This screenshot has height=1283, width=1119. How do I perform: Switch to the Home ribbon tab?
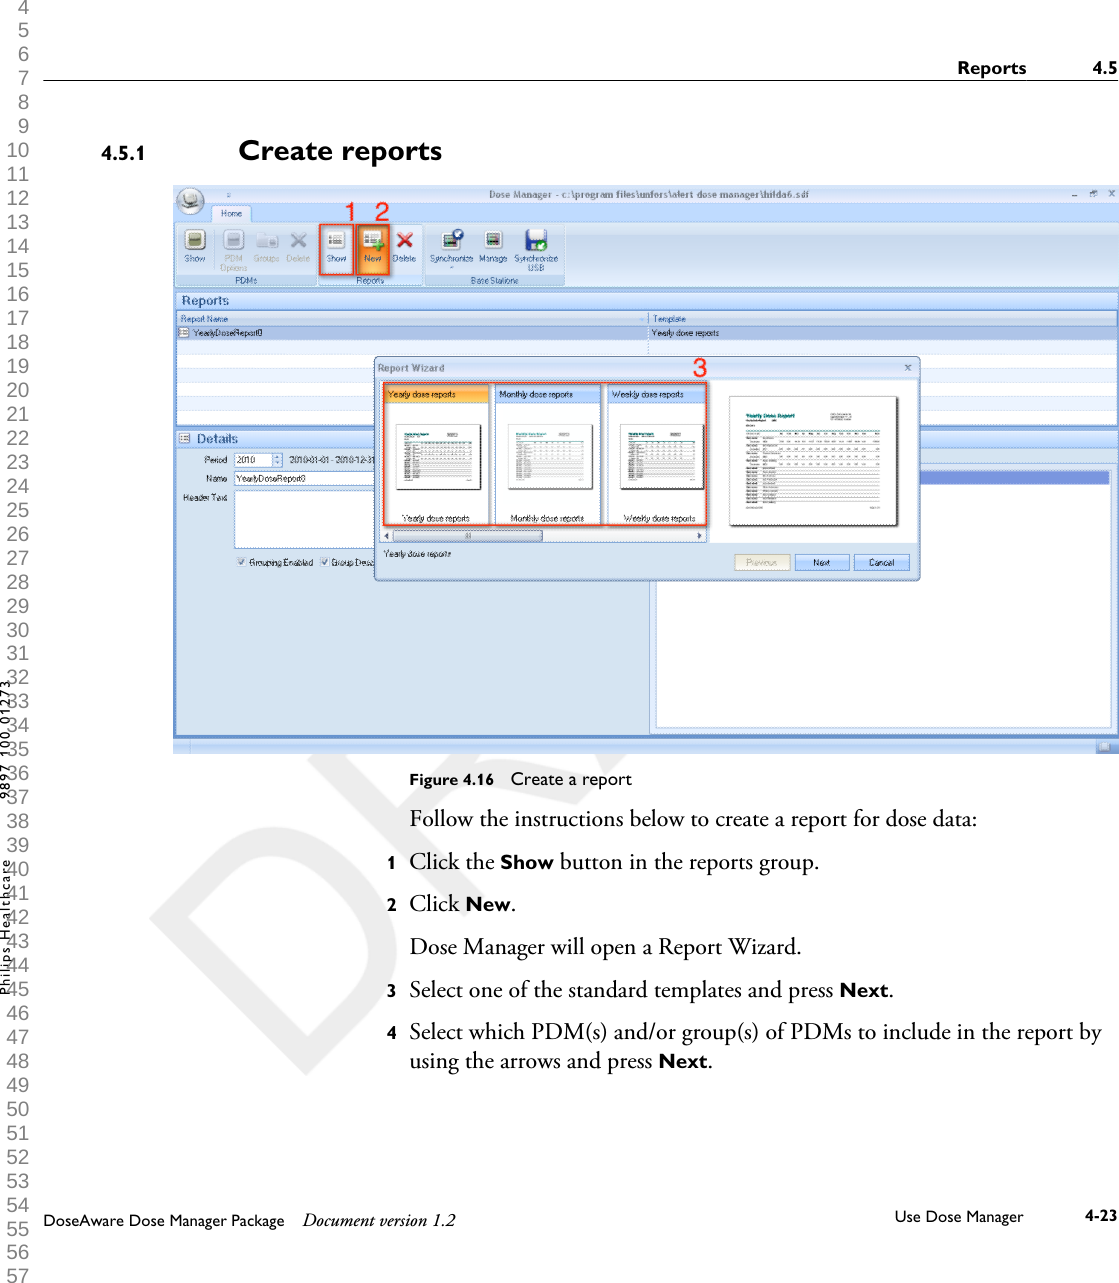tap(233, 212)
